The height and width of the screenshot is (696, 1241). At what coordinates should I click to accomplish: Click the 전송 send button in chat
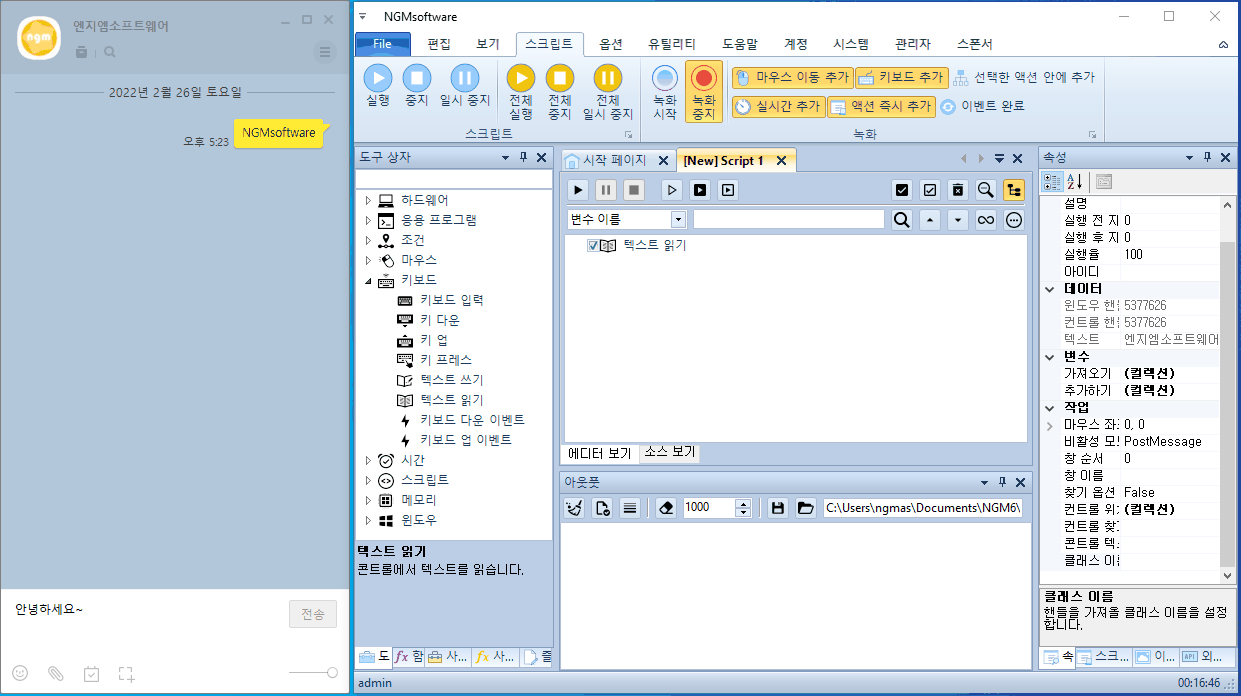pos(313,615)
